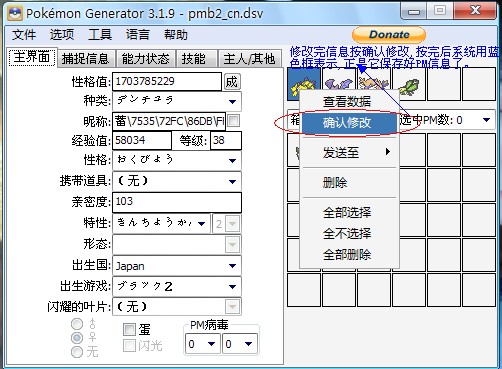Select the male ♂ radio button

77,324
